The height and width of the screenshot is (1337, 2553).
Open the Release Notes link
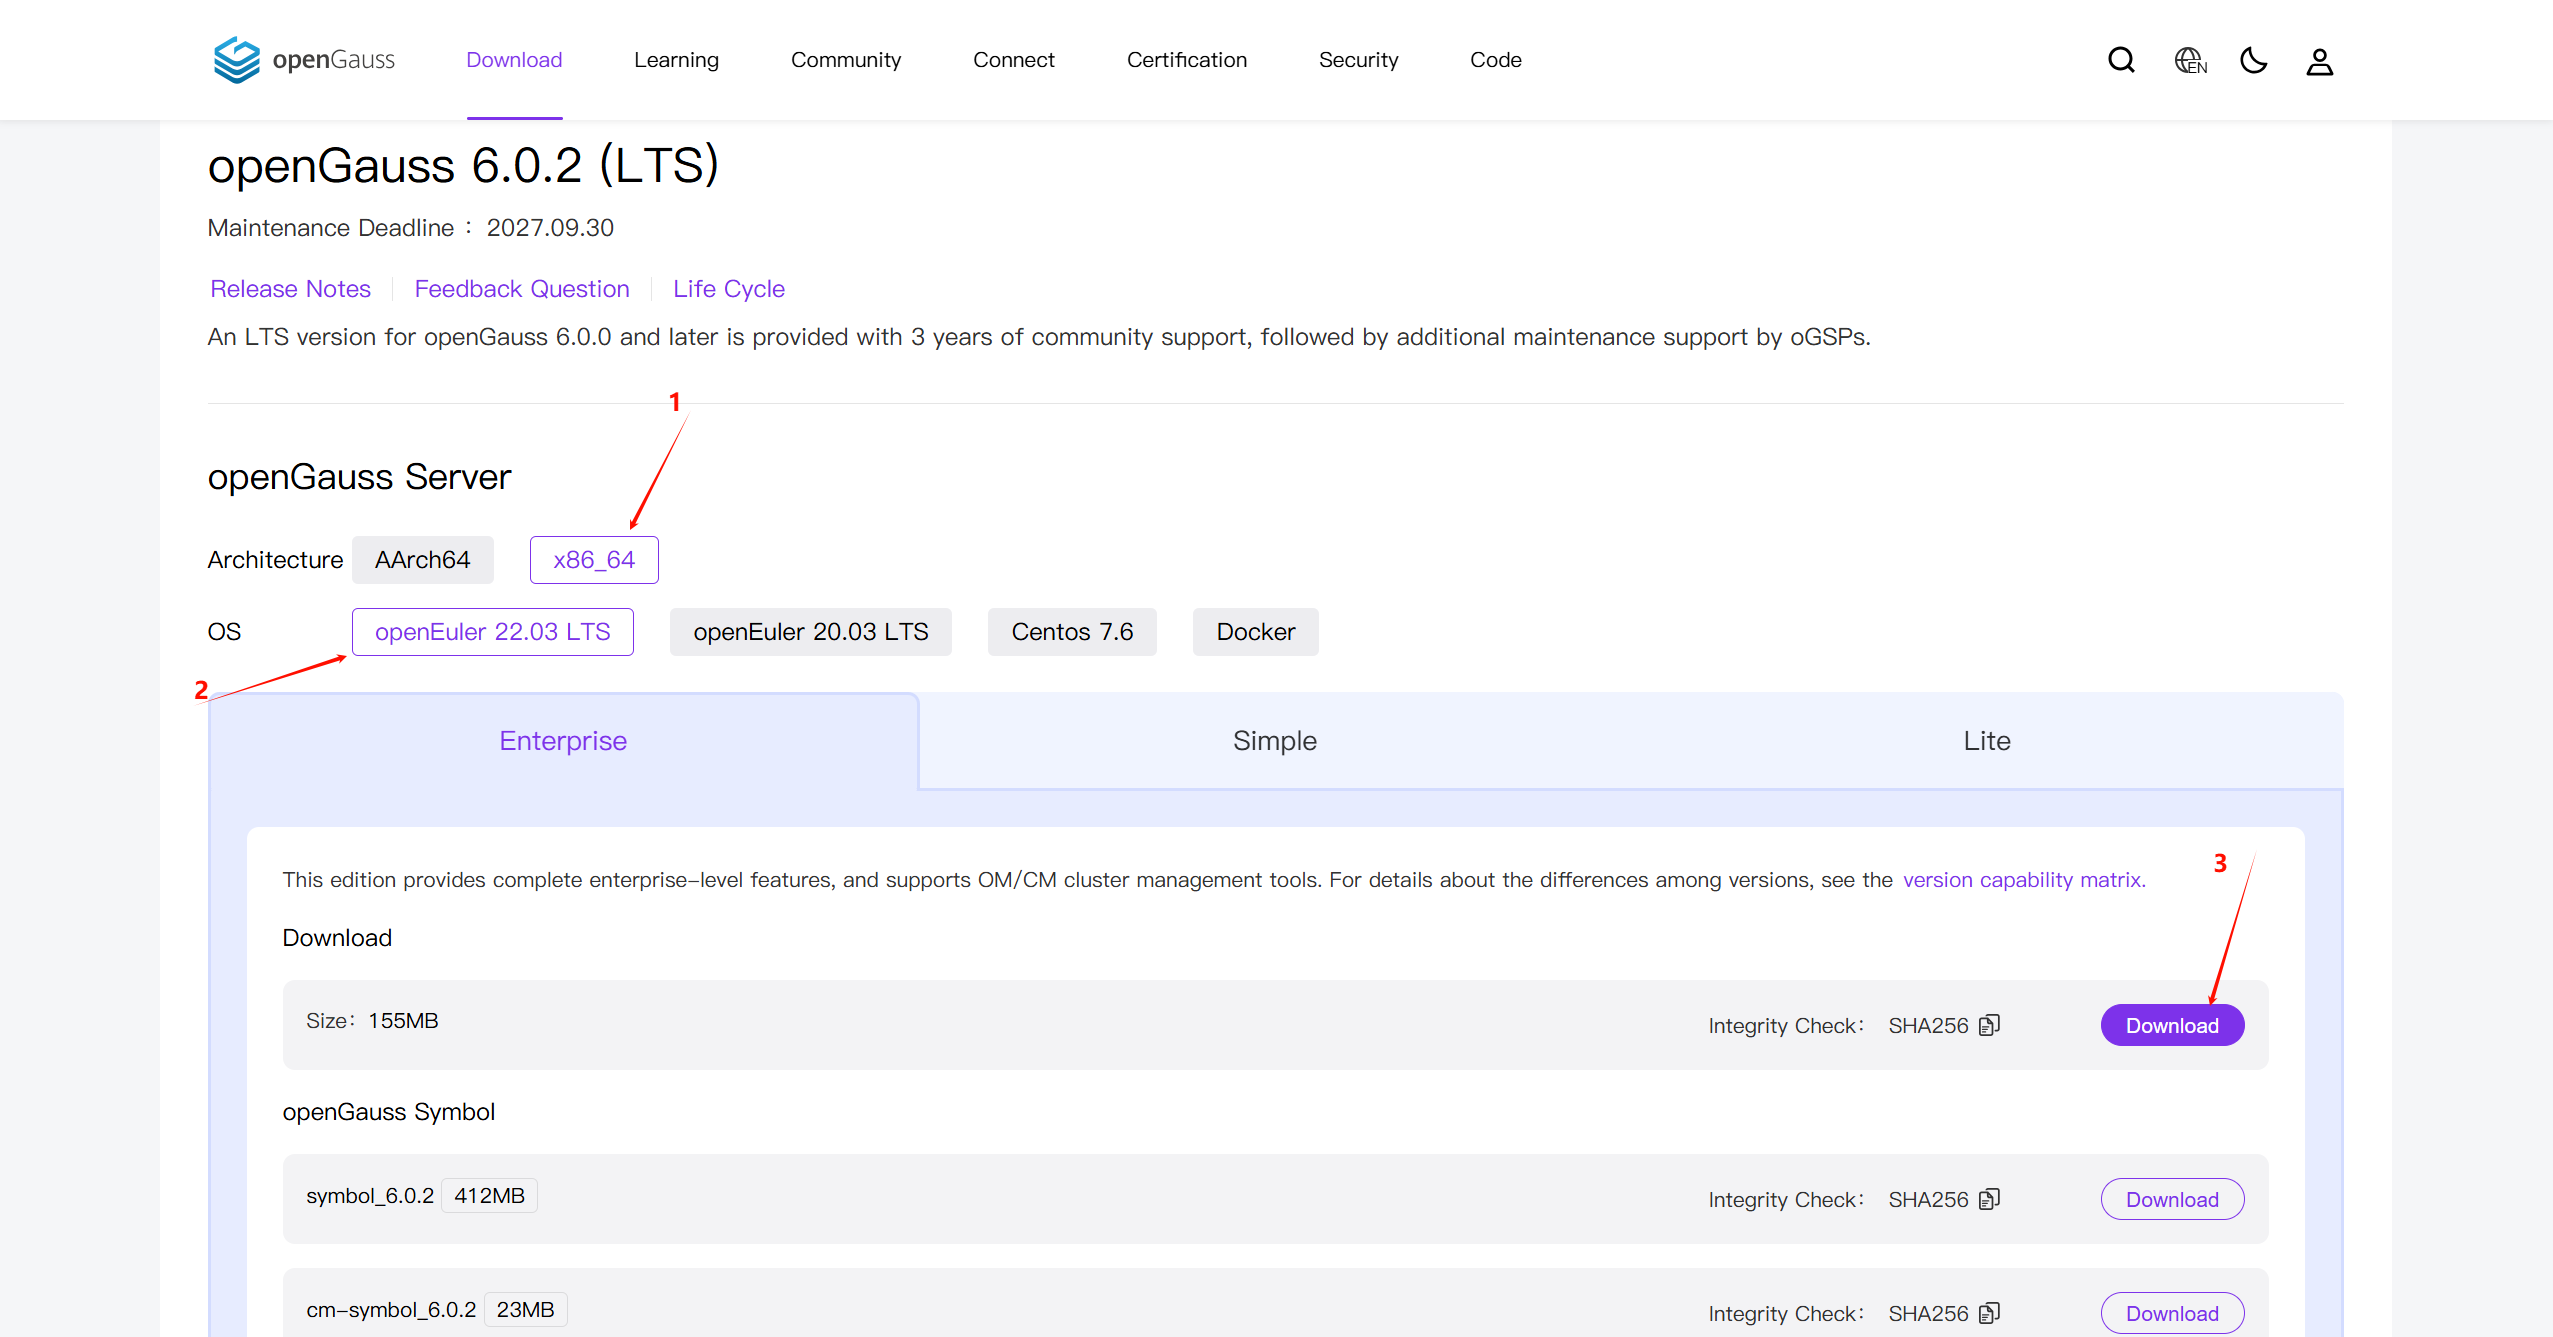(290, 289)
